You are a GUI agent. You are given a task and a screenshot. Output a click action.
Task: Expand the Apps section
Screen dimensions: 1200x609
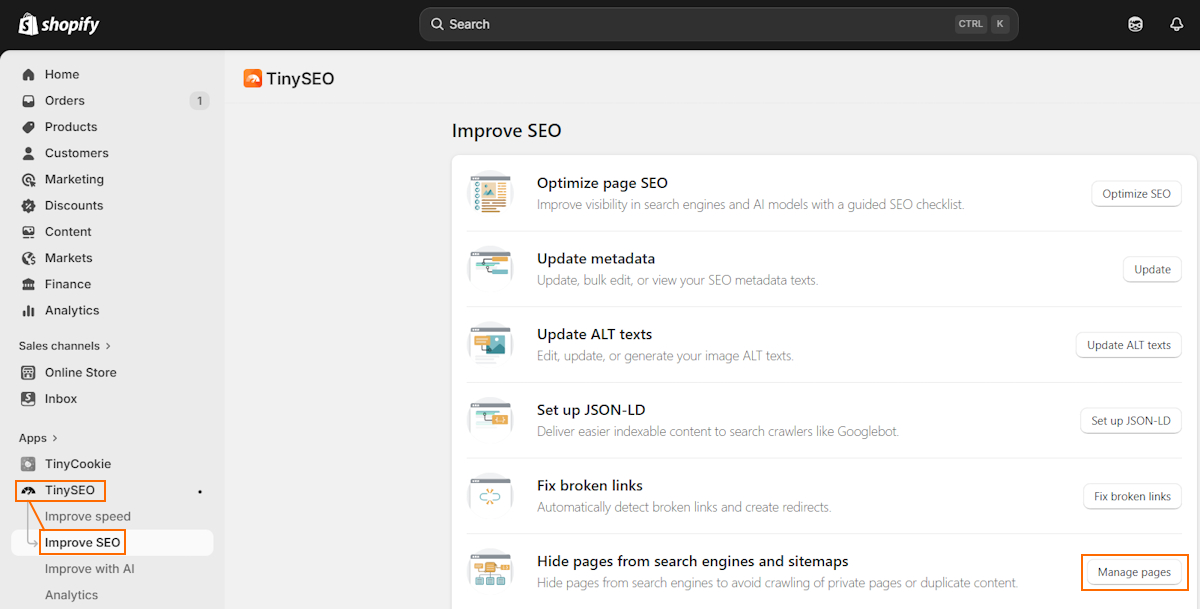click(38, 437)
